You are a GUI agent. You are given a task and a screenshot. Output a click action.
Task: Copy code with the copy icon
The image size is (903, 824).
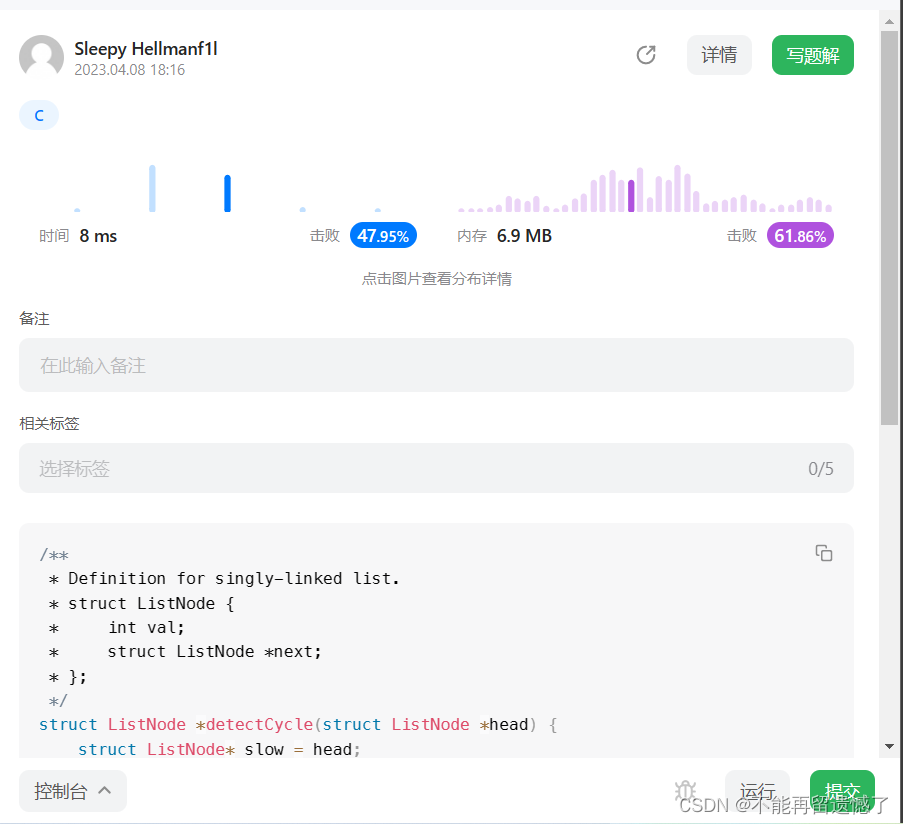(824, 553)
